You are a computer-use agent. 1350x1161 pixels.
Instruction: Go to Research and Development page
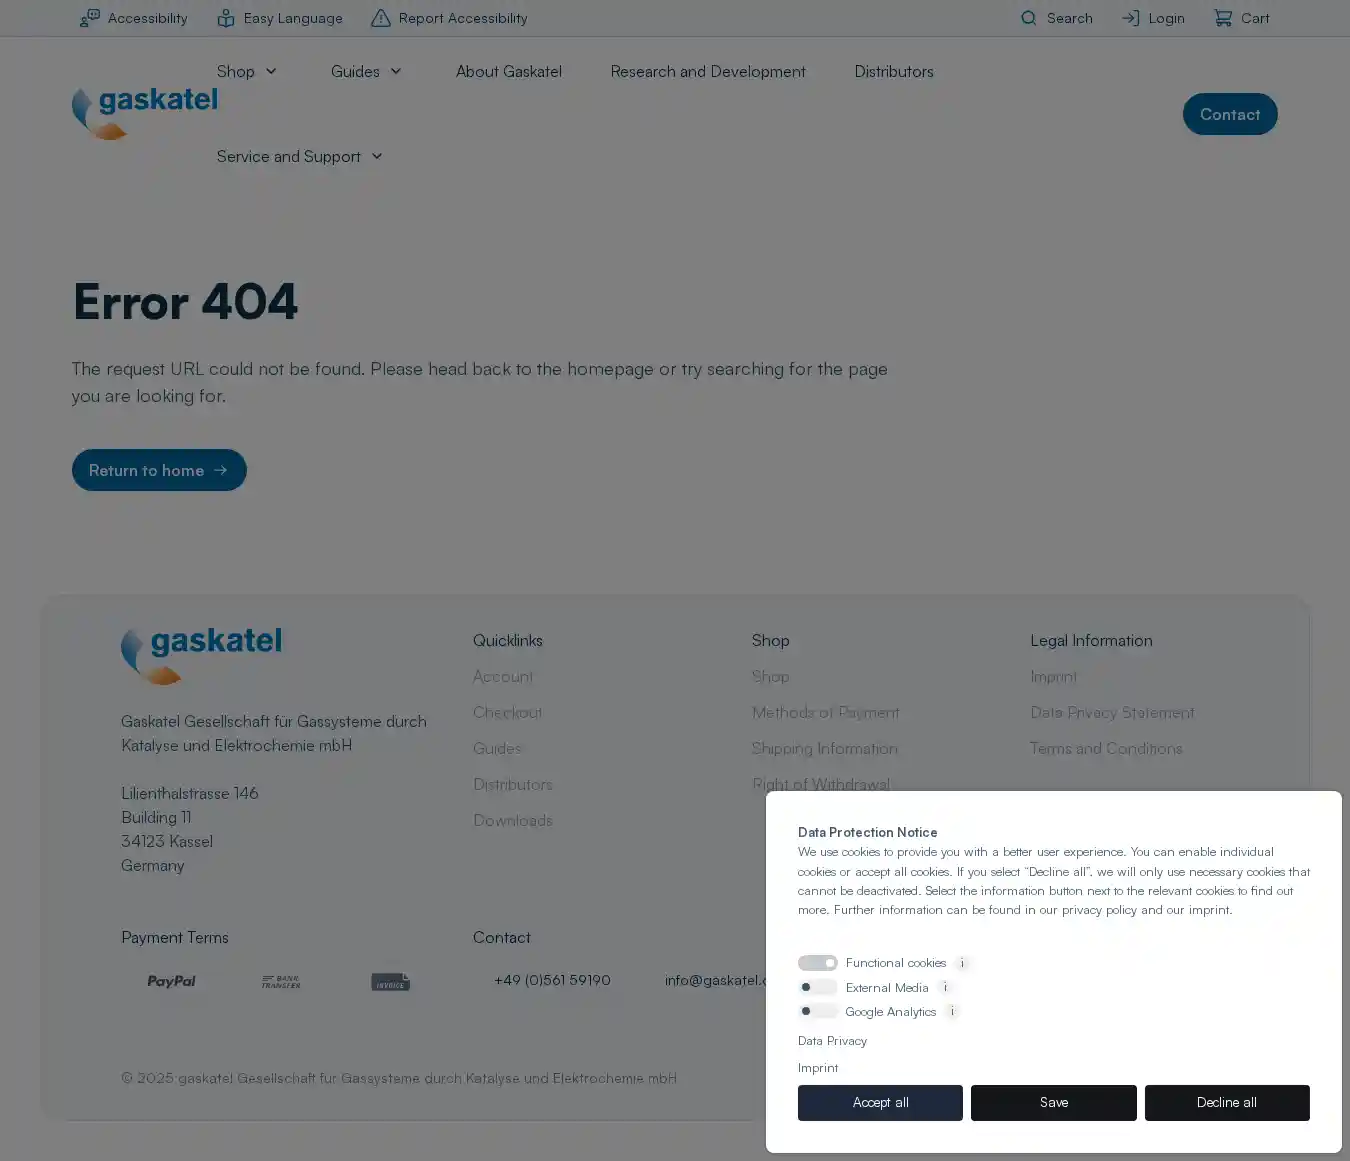[x=707, y=72]
